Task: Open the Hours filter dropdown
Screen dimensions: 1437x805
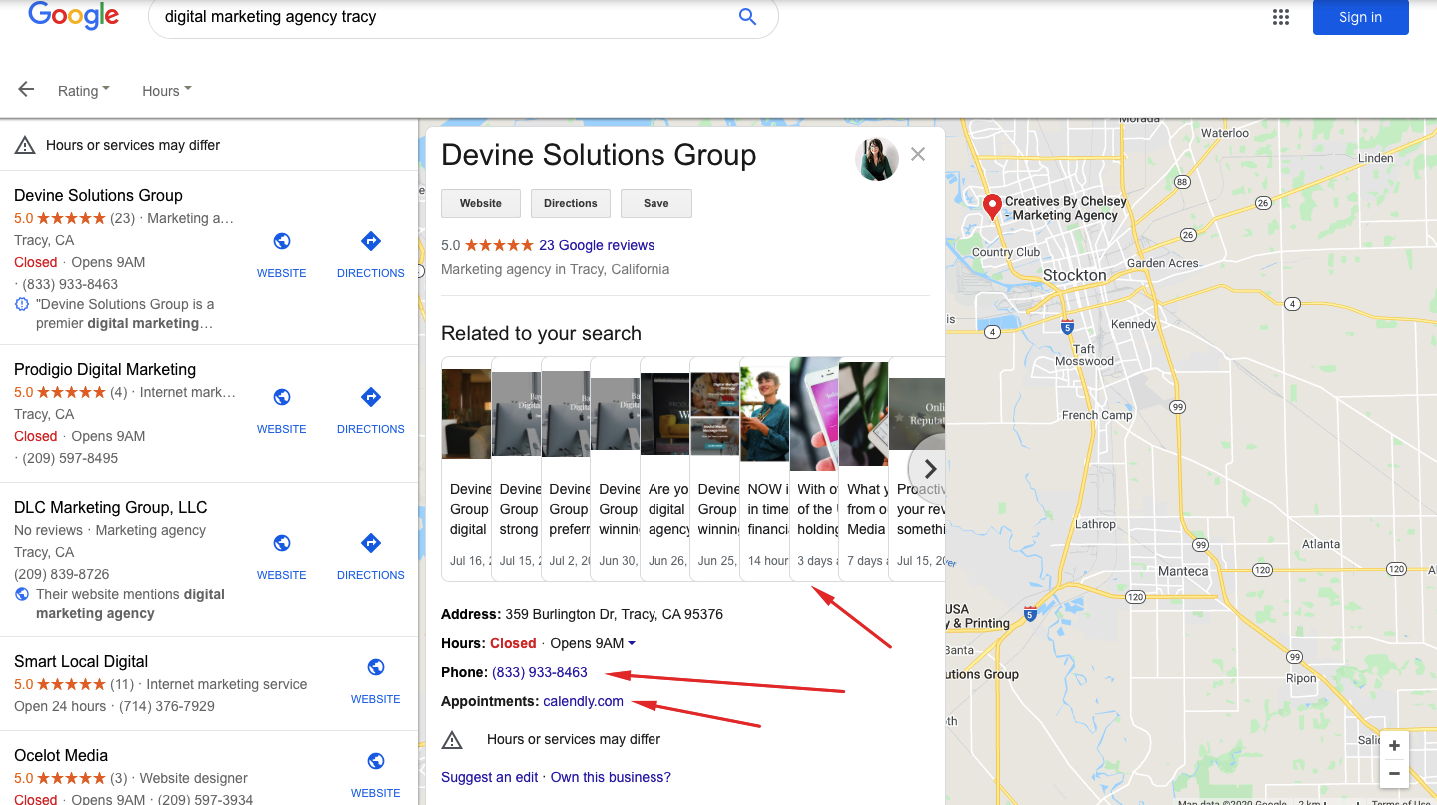Action: [x=167, y=90]
